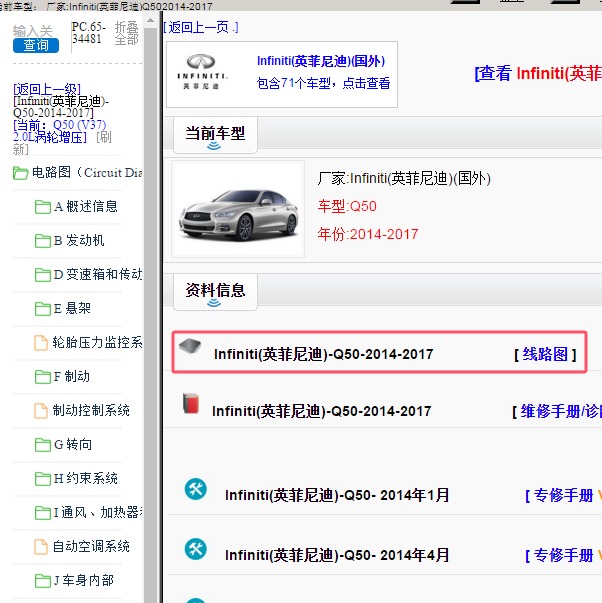Open the A 概述信息 tree item
602x603 pixels.
point(85,207)
